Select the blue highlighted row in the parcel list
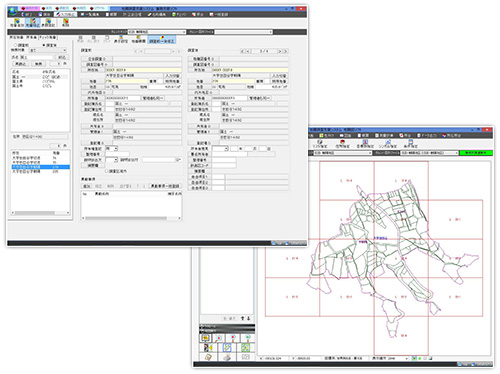Image resolution: width=500 pixels, height=374 pixels. [40, 167]
